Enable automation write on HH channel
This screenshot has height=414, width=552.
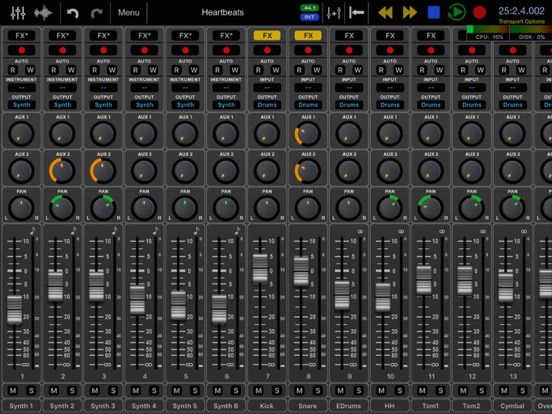coord(399,70)
